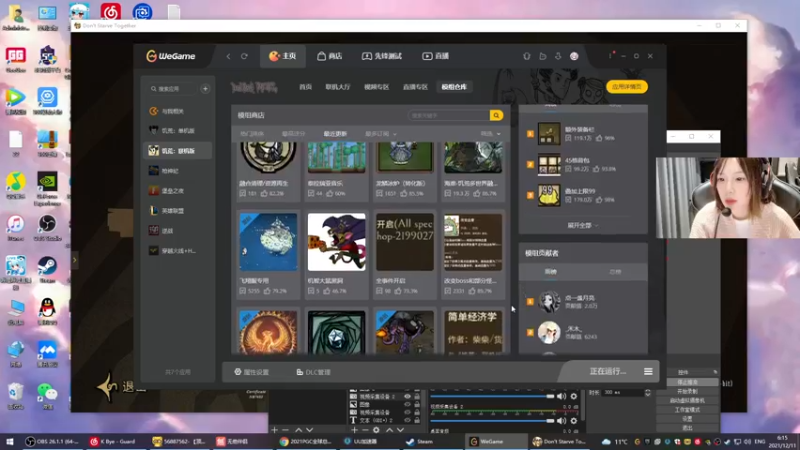Add an OBS scene with the plus icon
Viewport: 800px width, 450px height.
tap(274, 430)
